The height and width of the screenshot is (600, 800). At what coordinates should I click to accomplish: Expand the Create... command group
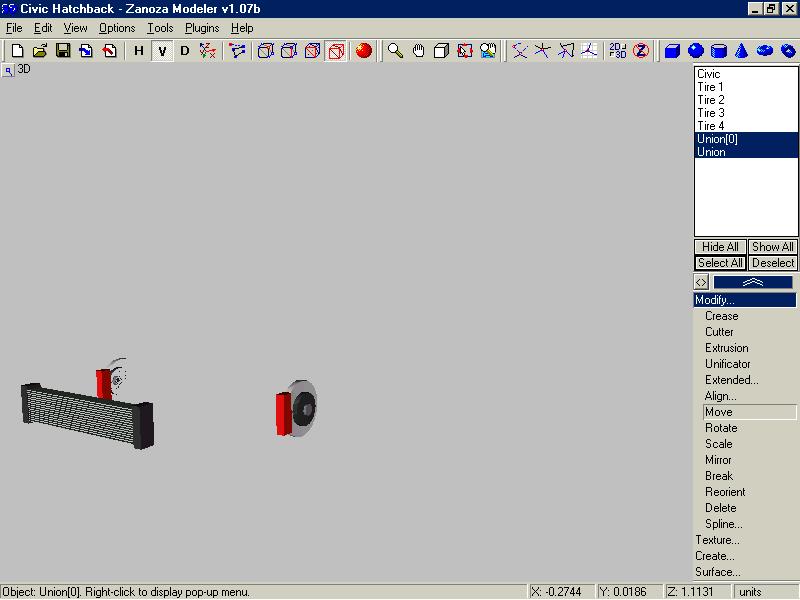click(x=715, y=556)
